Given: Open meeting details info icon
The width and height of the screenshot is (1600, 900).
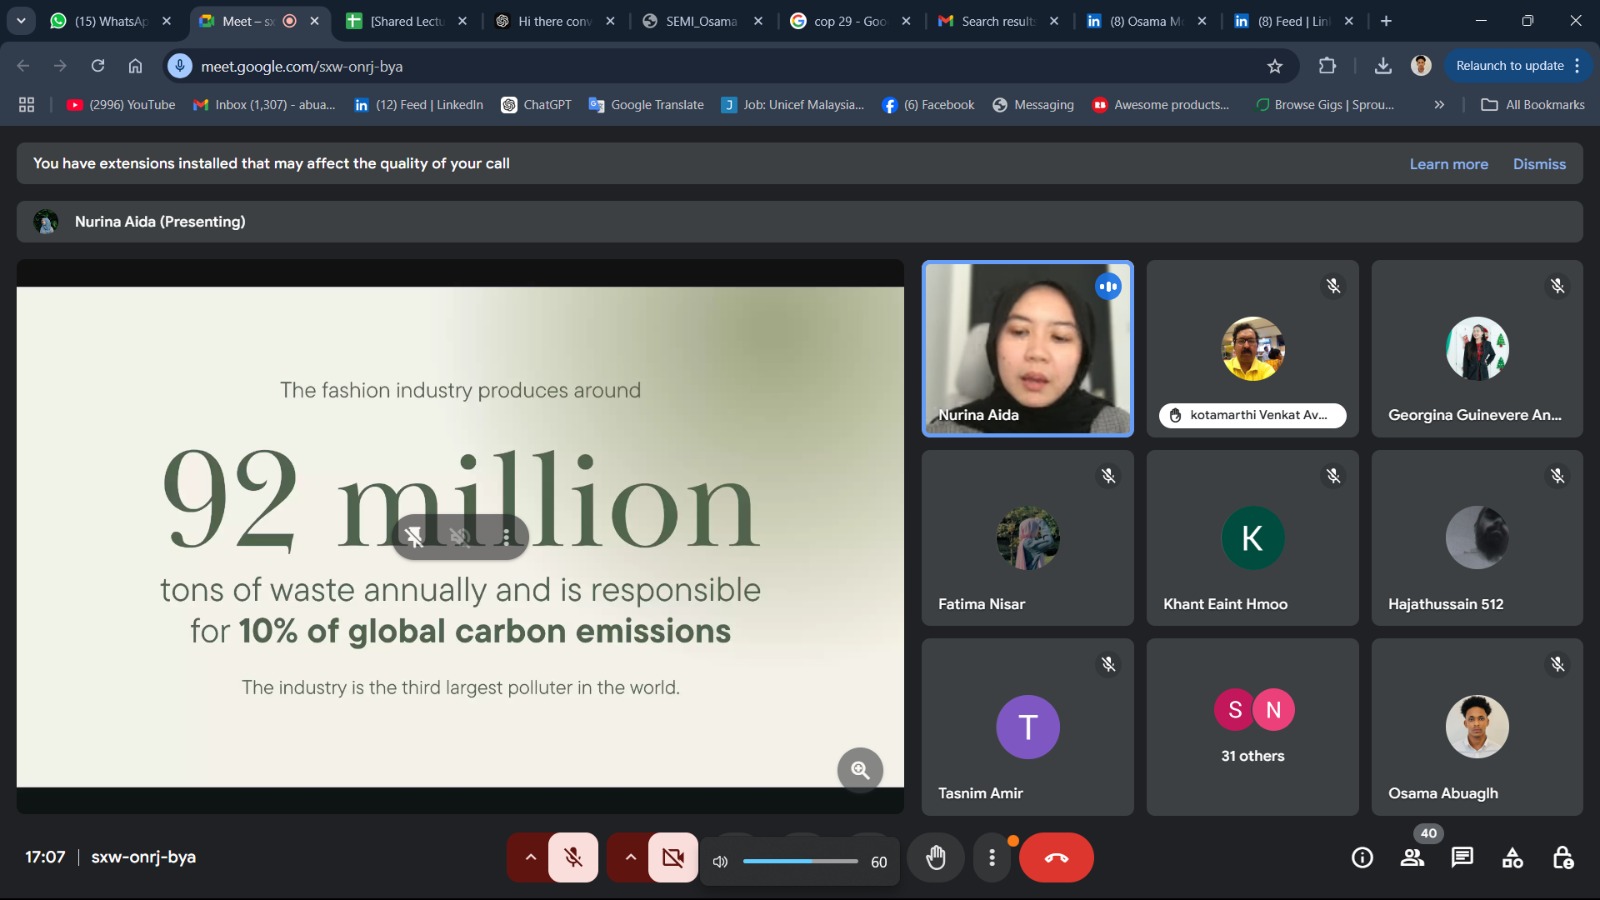Looking at the screenshot, I should click(1362, 858).
